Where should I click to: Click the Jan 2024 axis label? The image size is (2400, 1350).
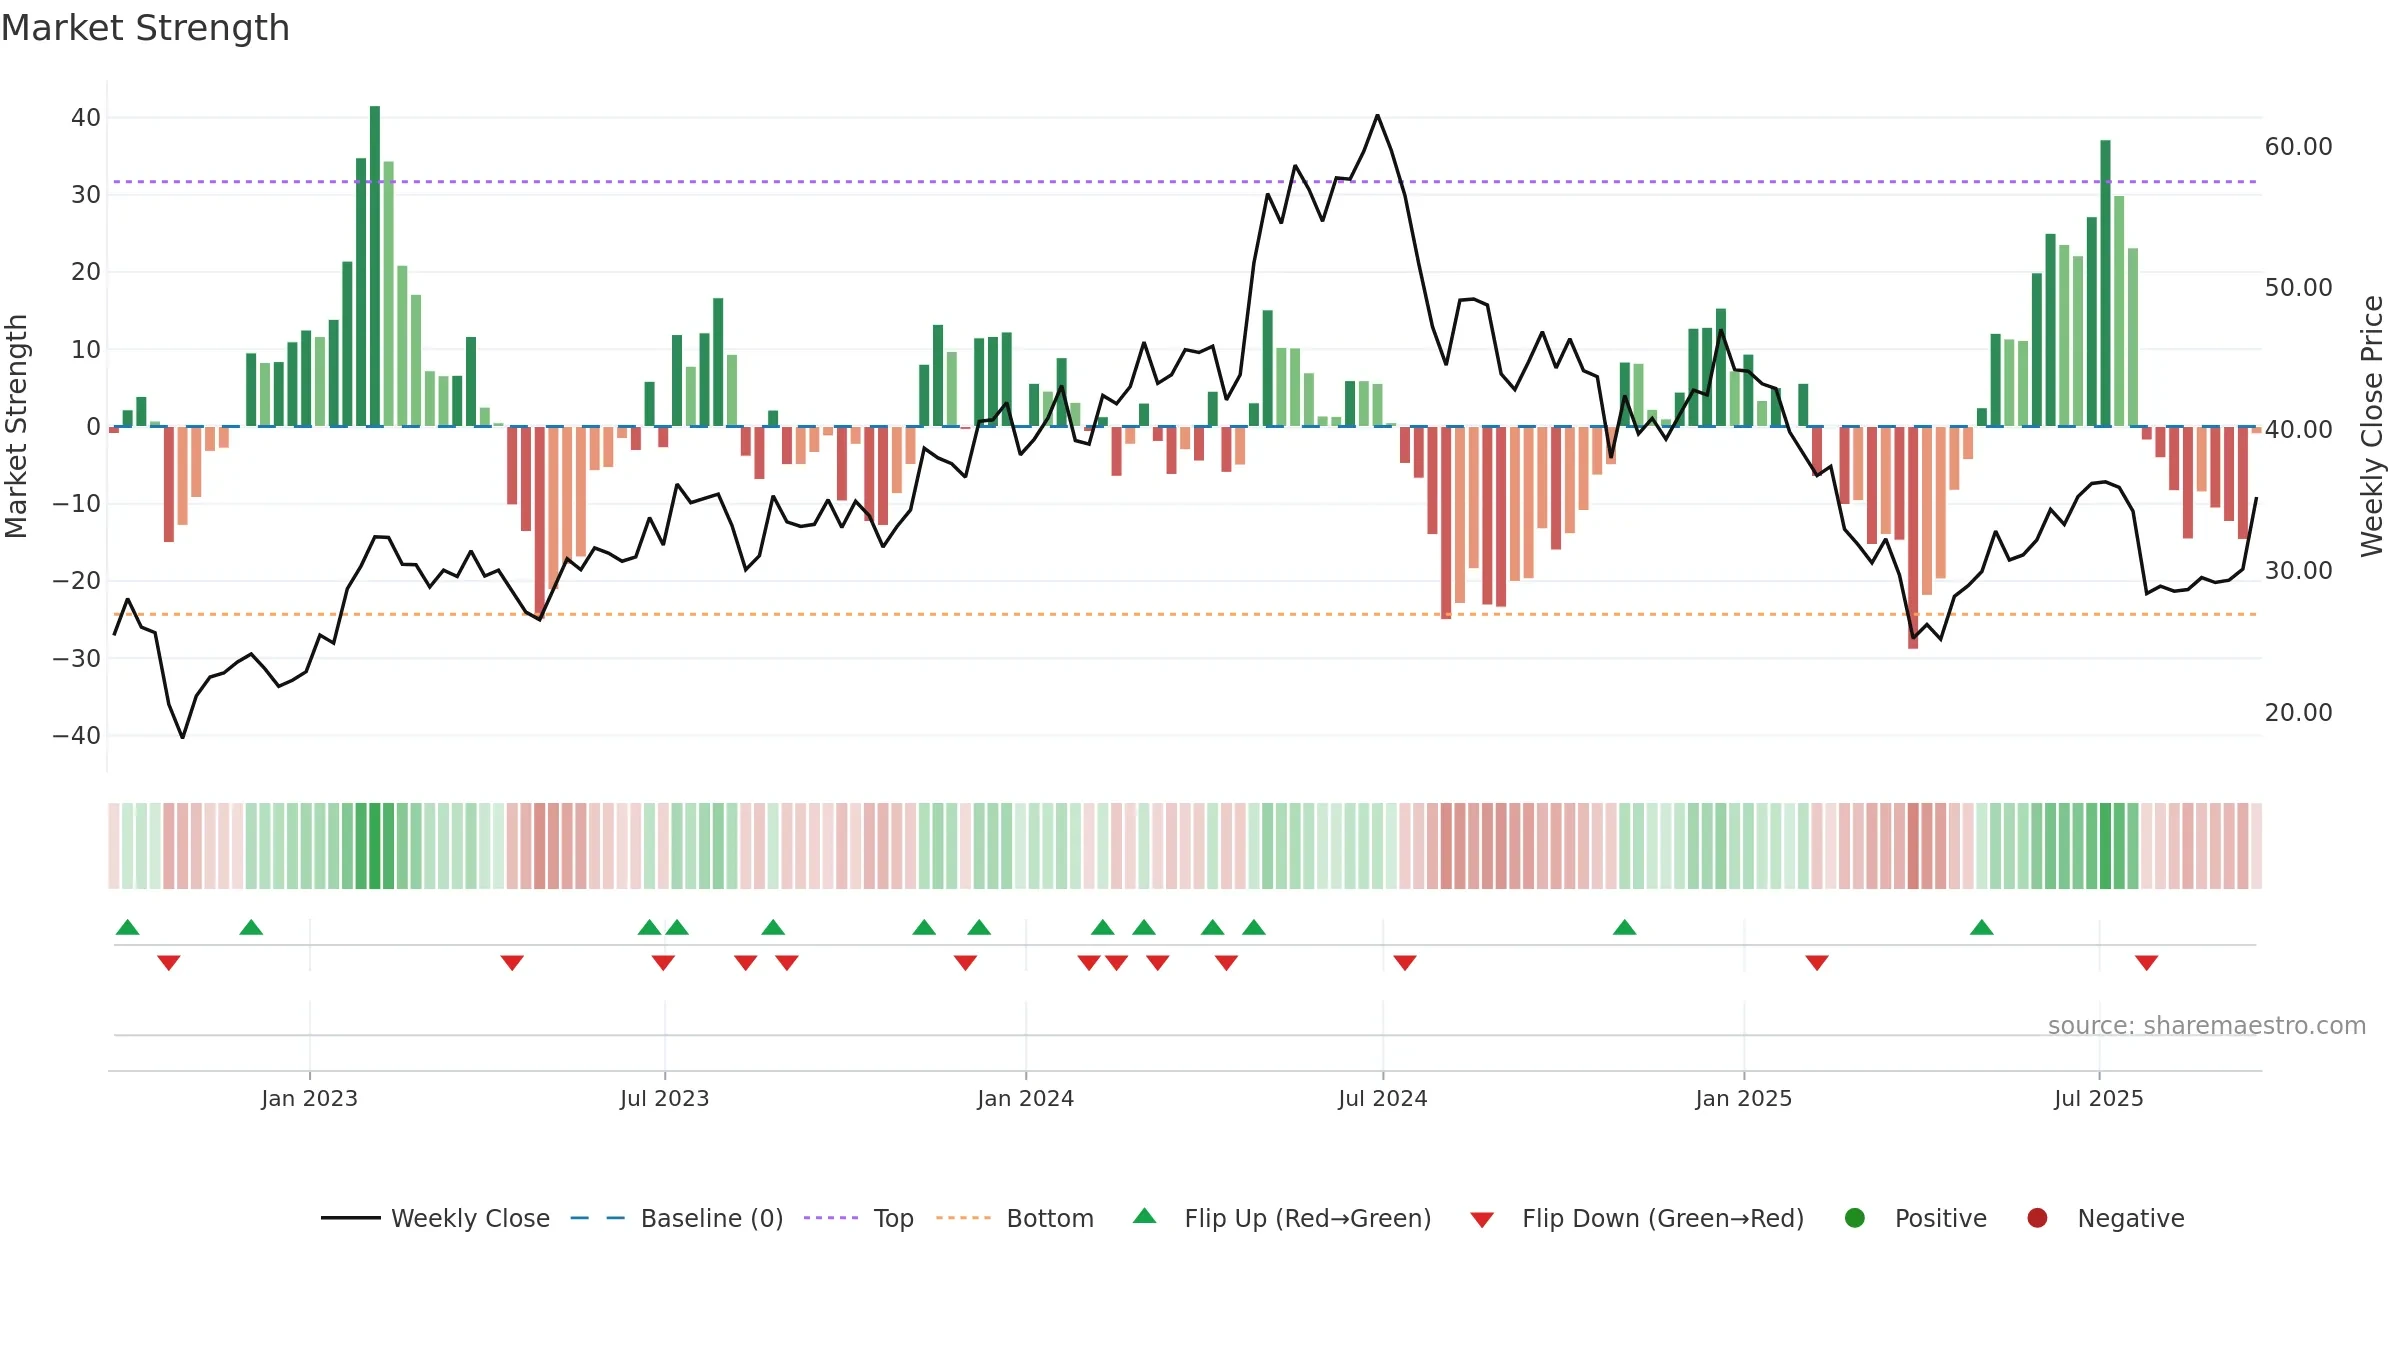1025,1098
